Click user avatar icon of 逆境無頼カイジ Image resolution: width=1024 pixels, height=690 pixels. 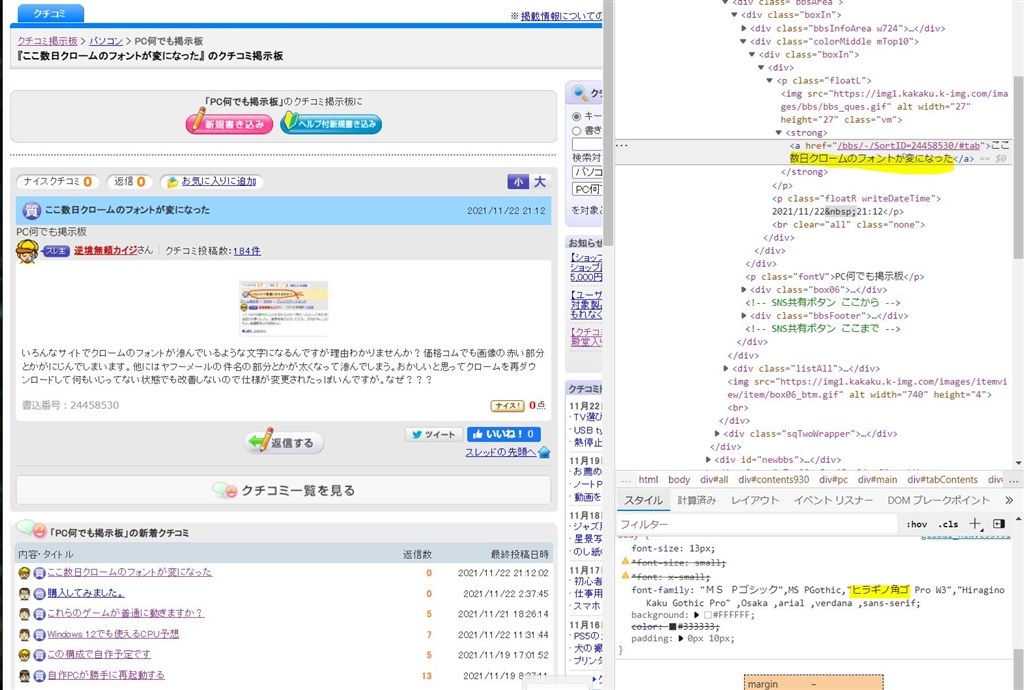click(27, 251)
